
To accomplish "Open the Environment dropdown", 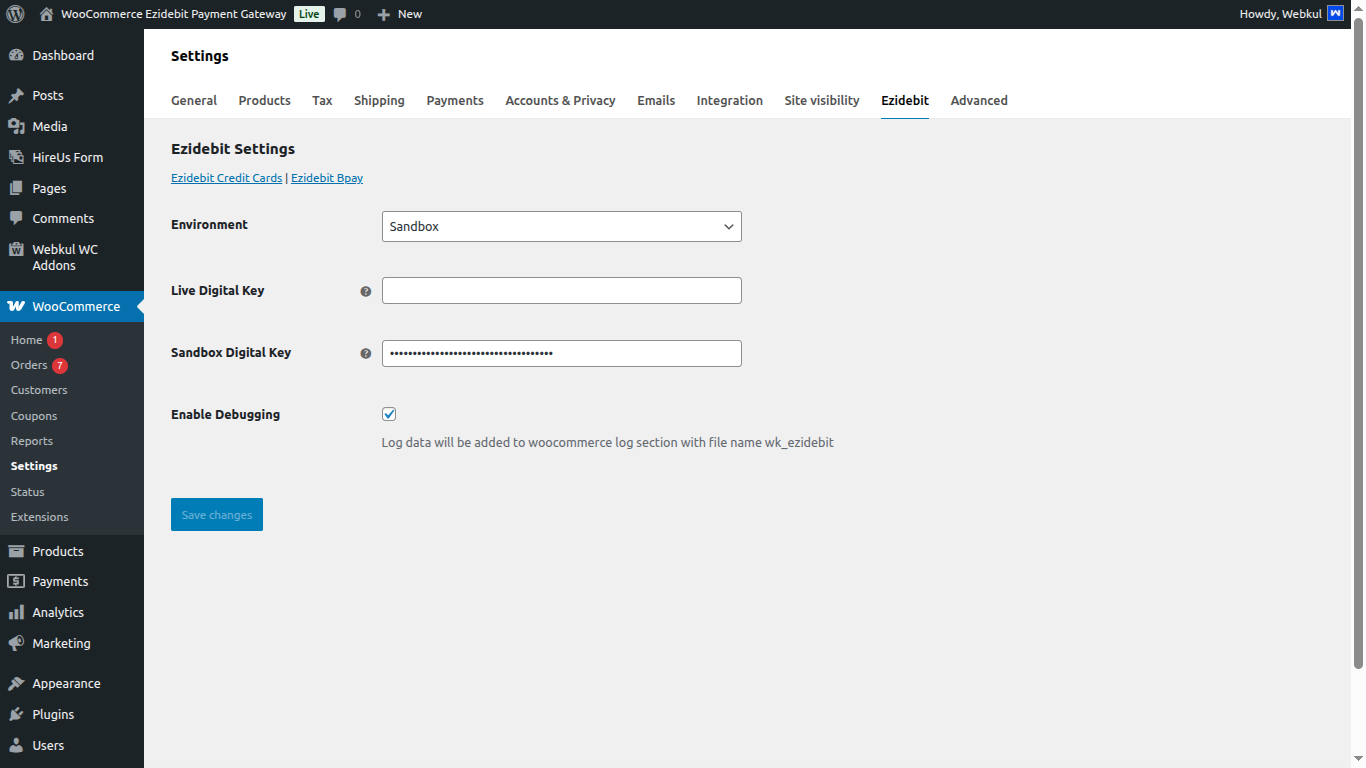I will coord(561,226).
